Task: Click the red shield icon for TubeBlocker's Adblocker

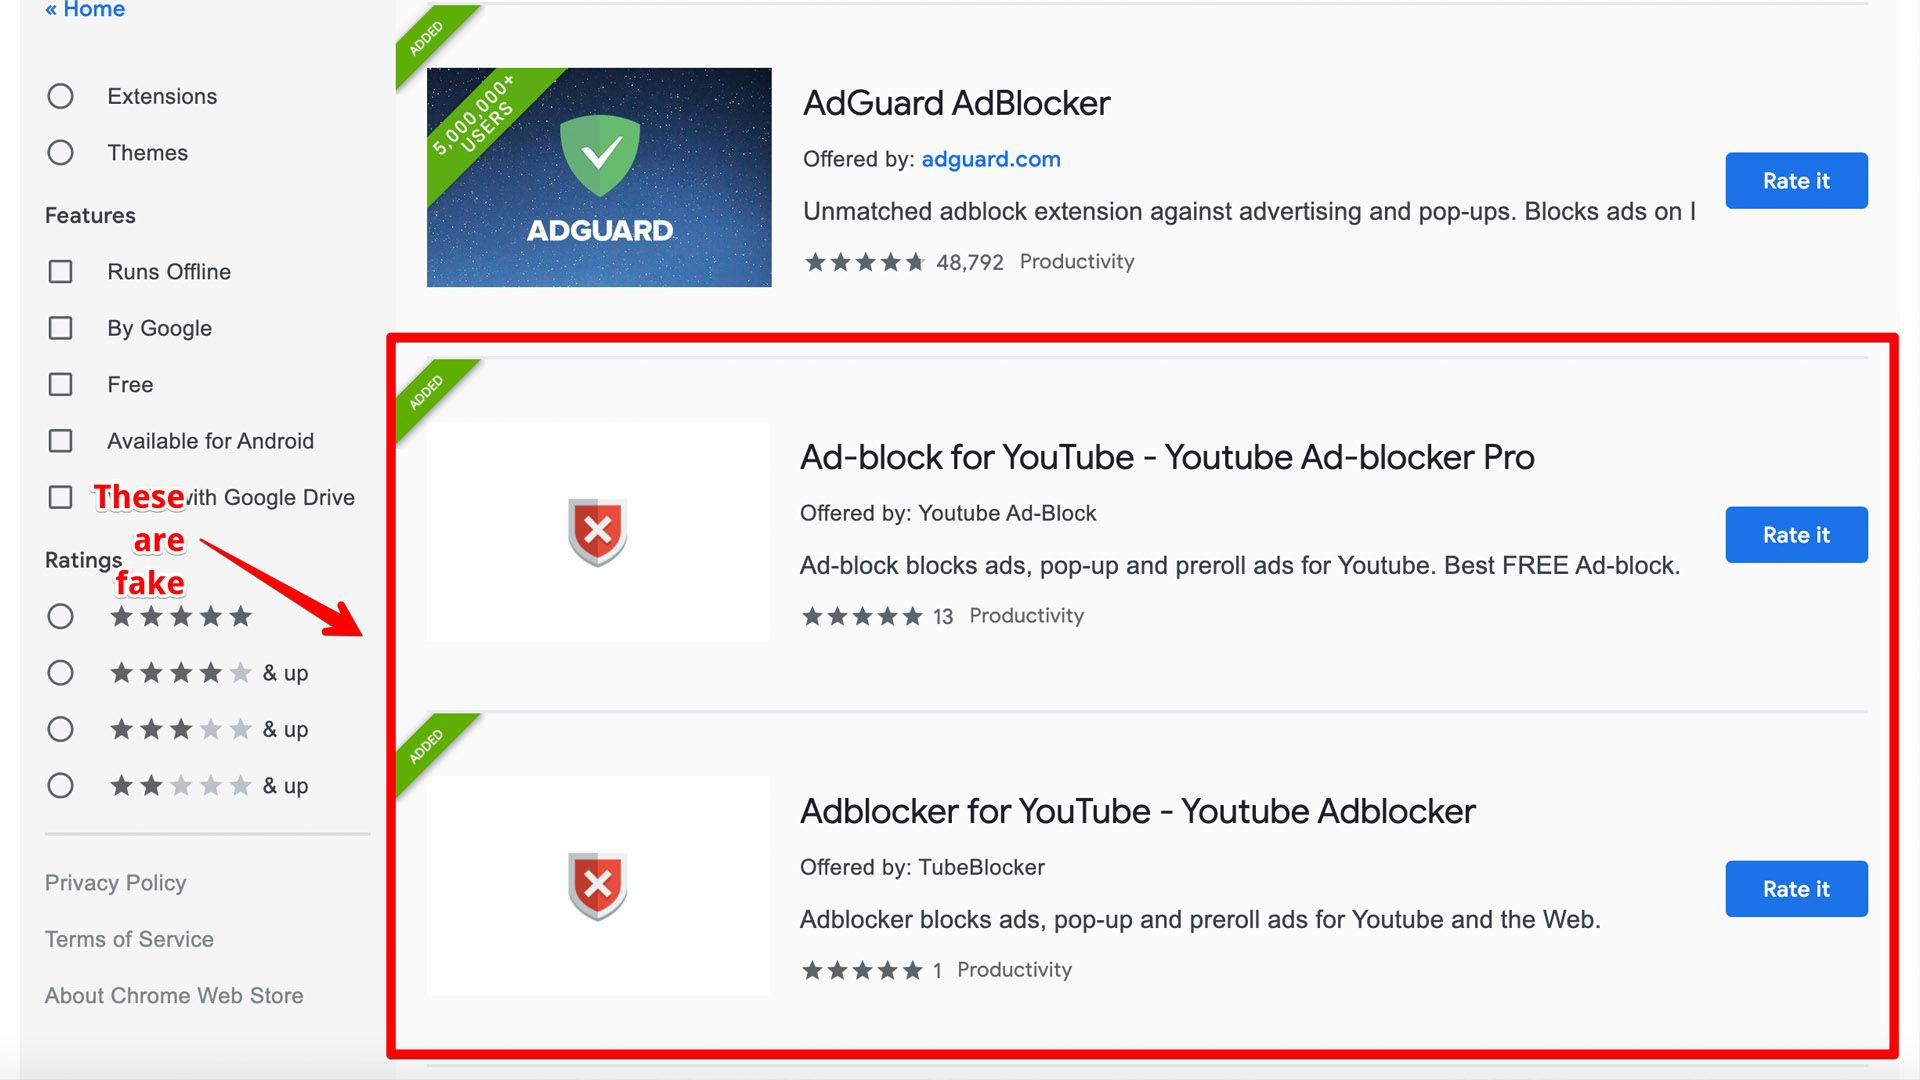Action: pyautogui.click(x=598, y=885)
